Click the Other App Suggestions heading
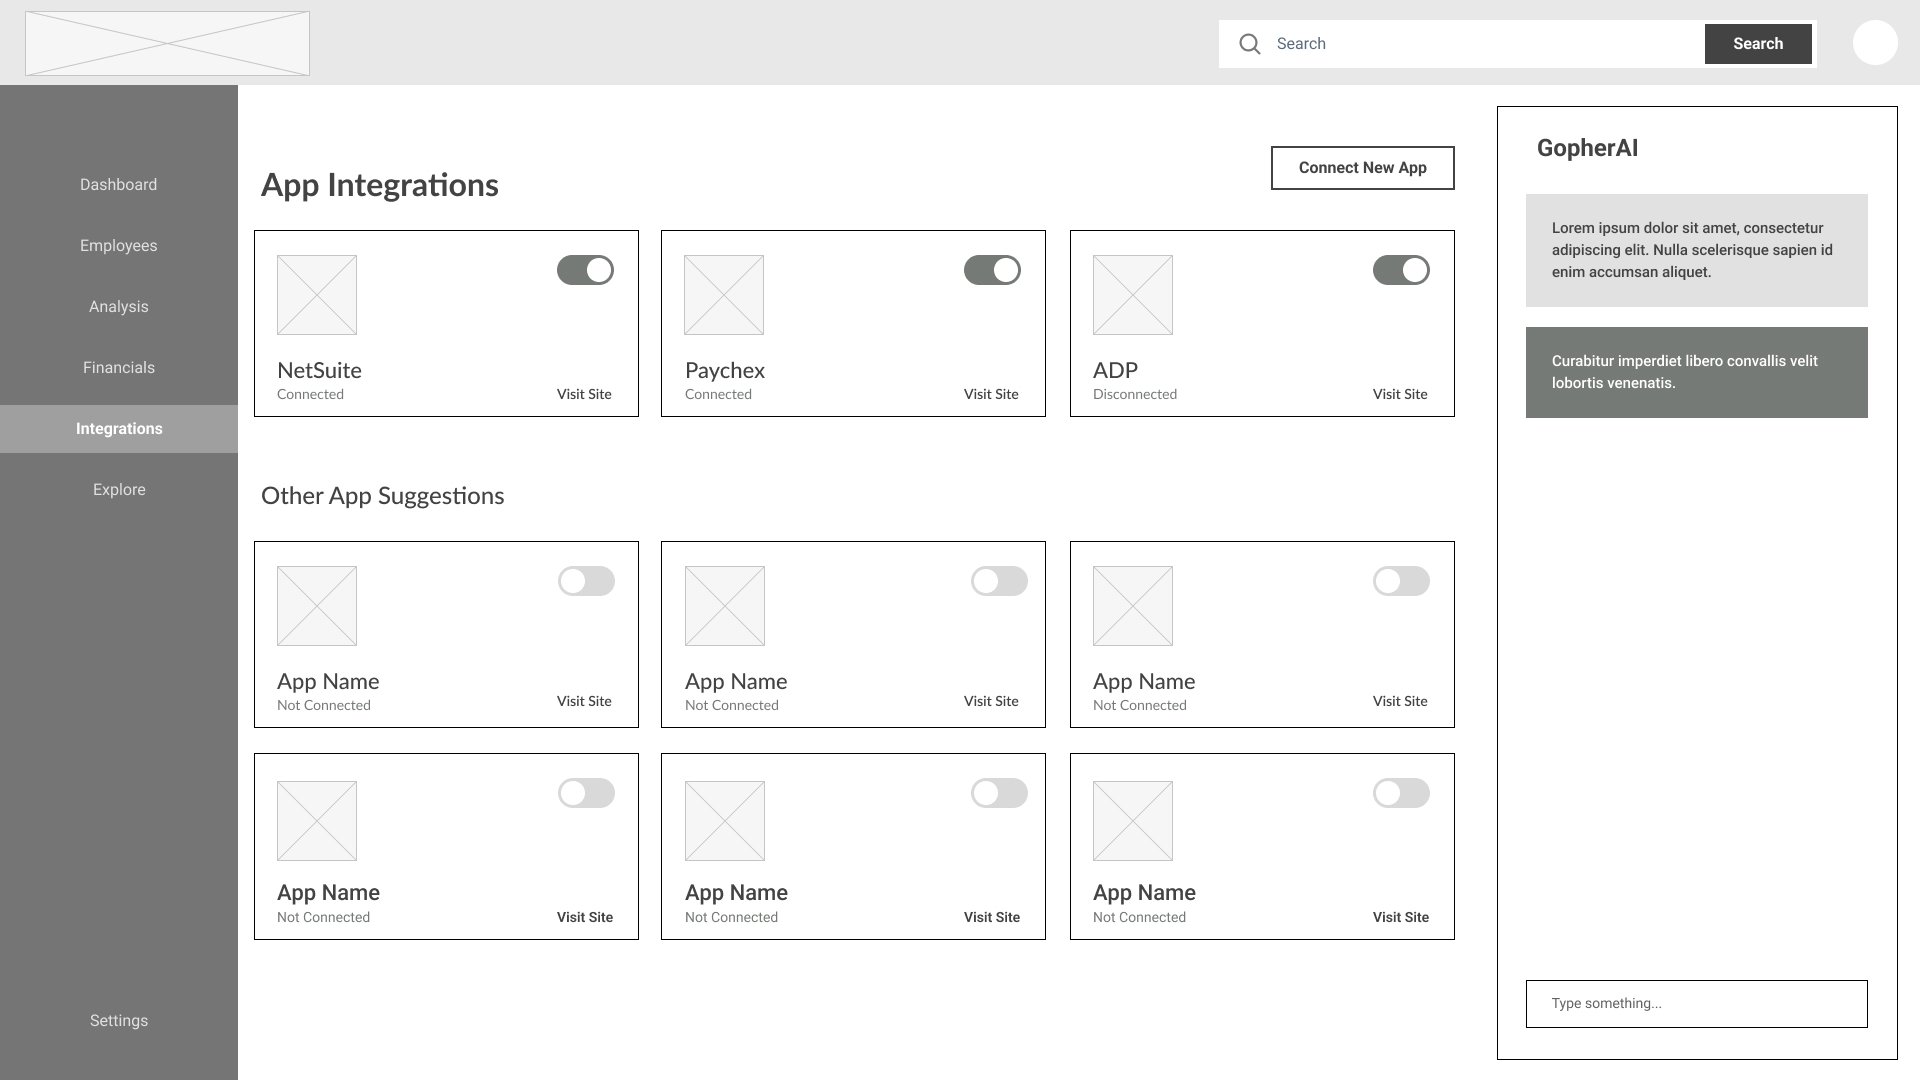This screenshot has height=1080, width=1920. [382, 496]
